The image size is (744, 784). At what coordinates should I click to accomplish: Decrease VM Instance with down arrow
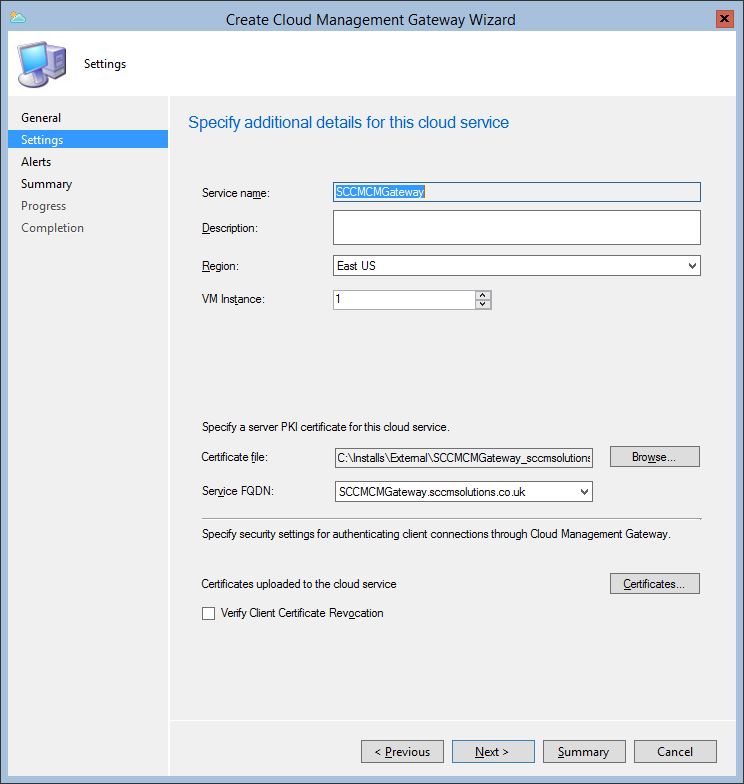[x=482, y=304]
